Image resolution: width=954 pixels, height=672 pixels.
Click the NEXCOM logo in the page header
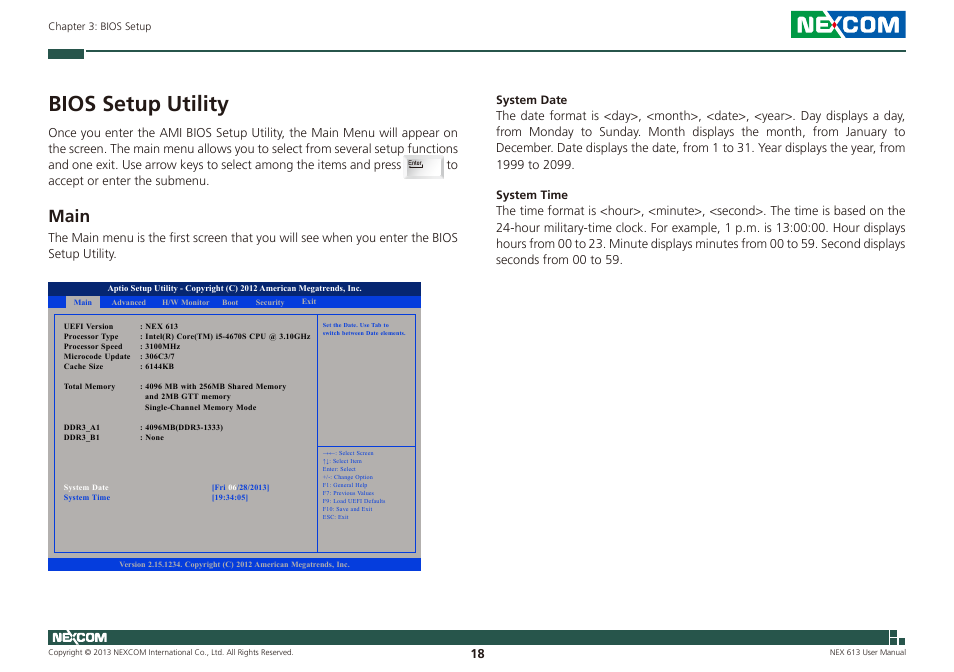(848, 24)
